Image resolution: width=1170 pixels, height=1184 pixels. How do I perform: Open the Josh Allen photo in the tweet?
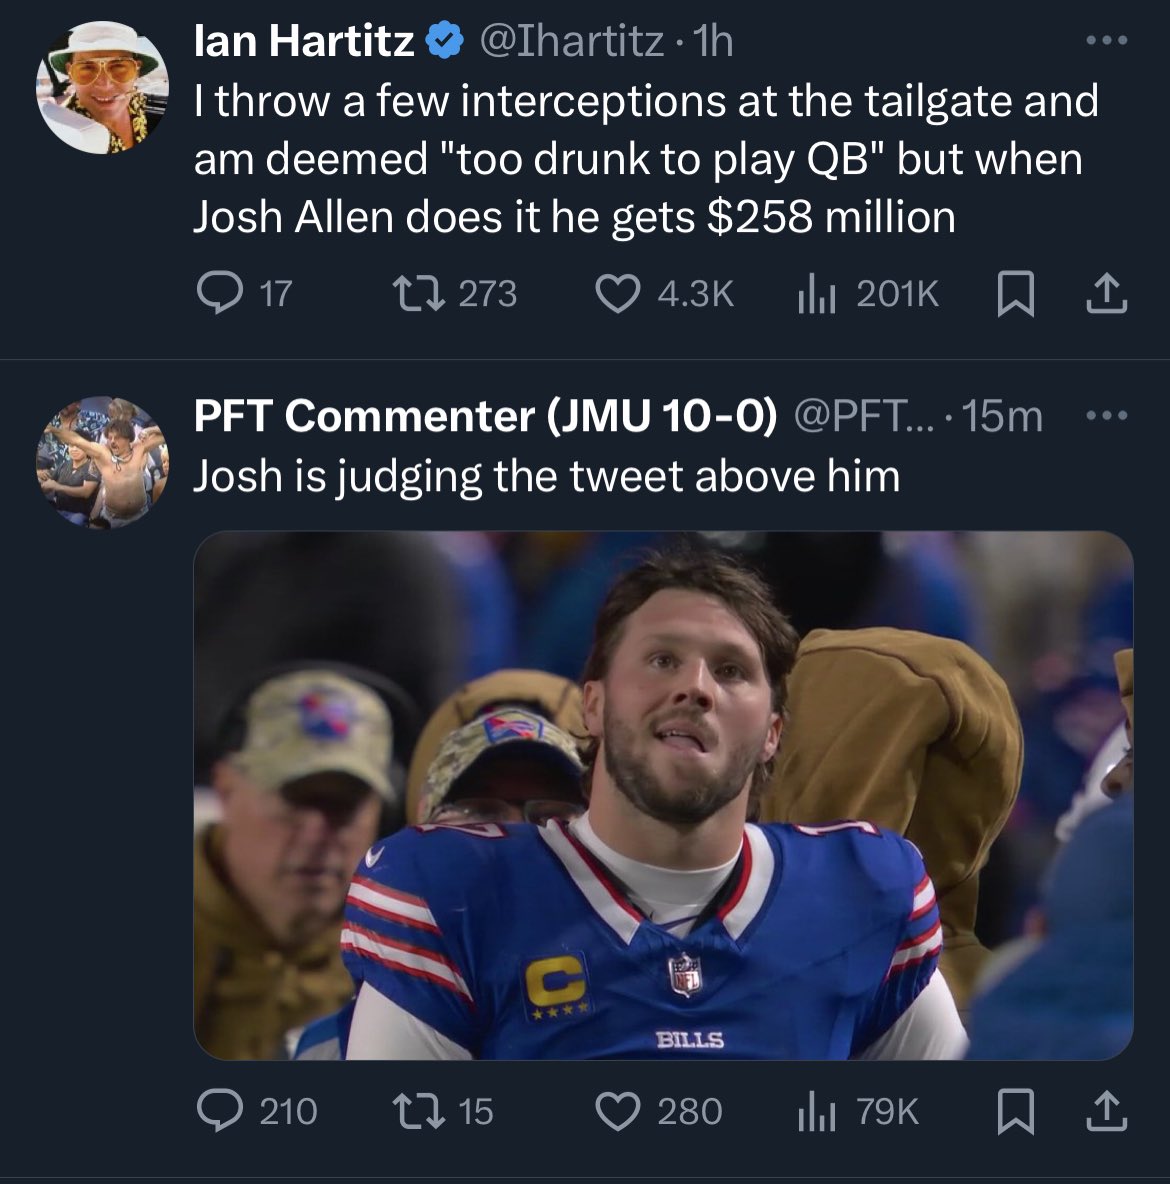tap(663, 795)
